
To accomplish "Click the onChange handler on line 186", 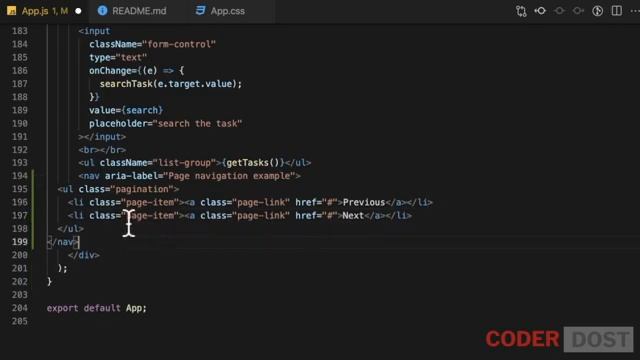I will (x=137, y=71).
